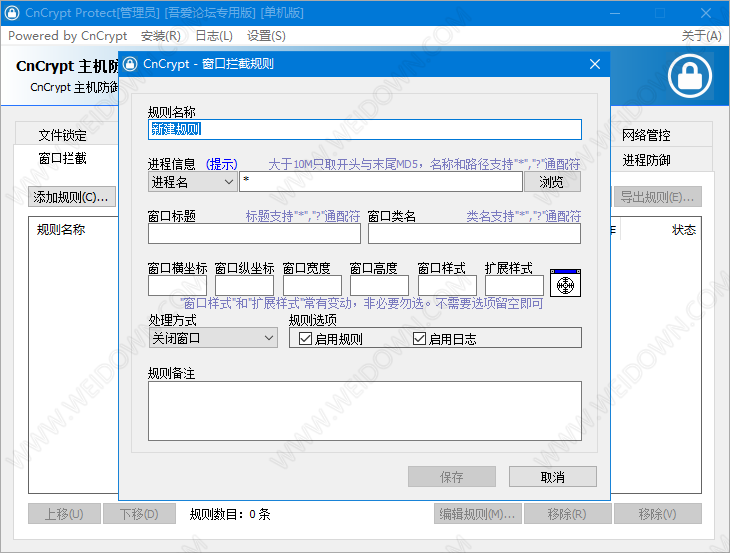Click the 移除(R) button

[567, 514]
